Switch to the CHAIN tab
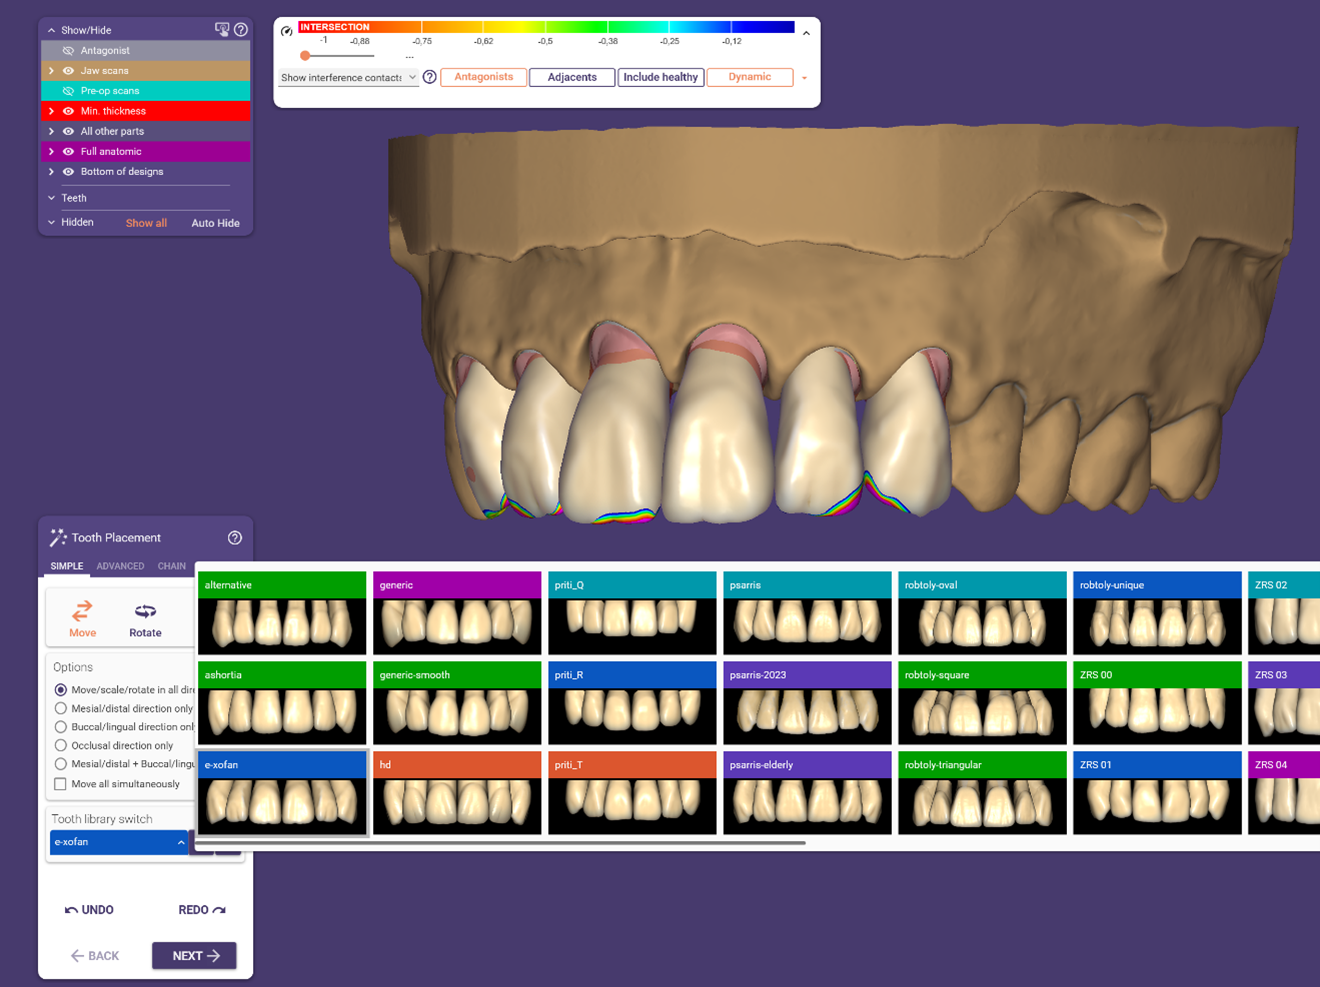 [171, 566]
